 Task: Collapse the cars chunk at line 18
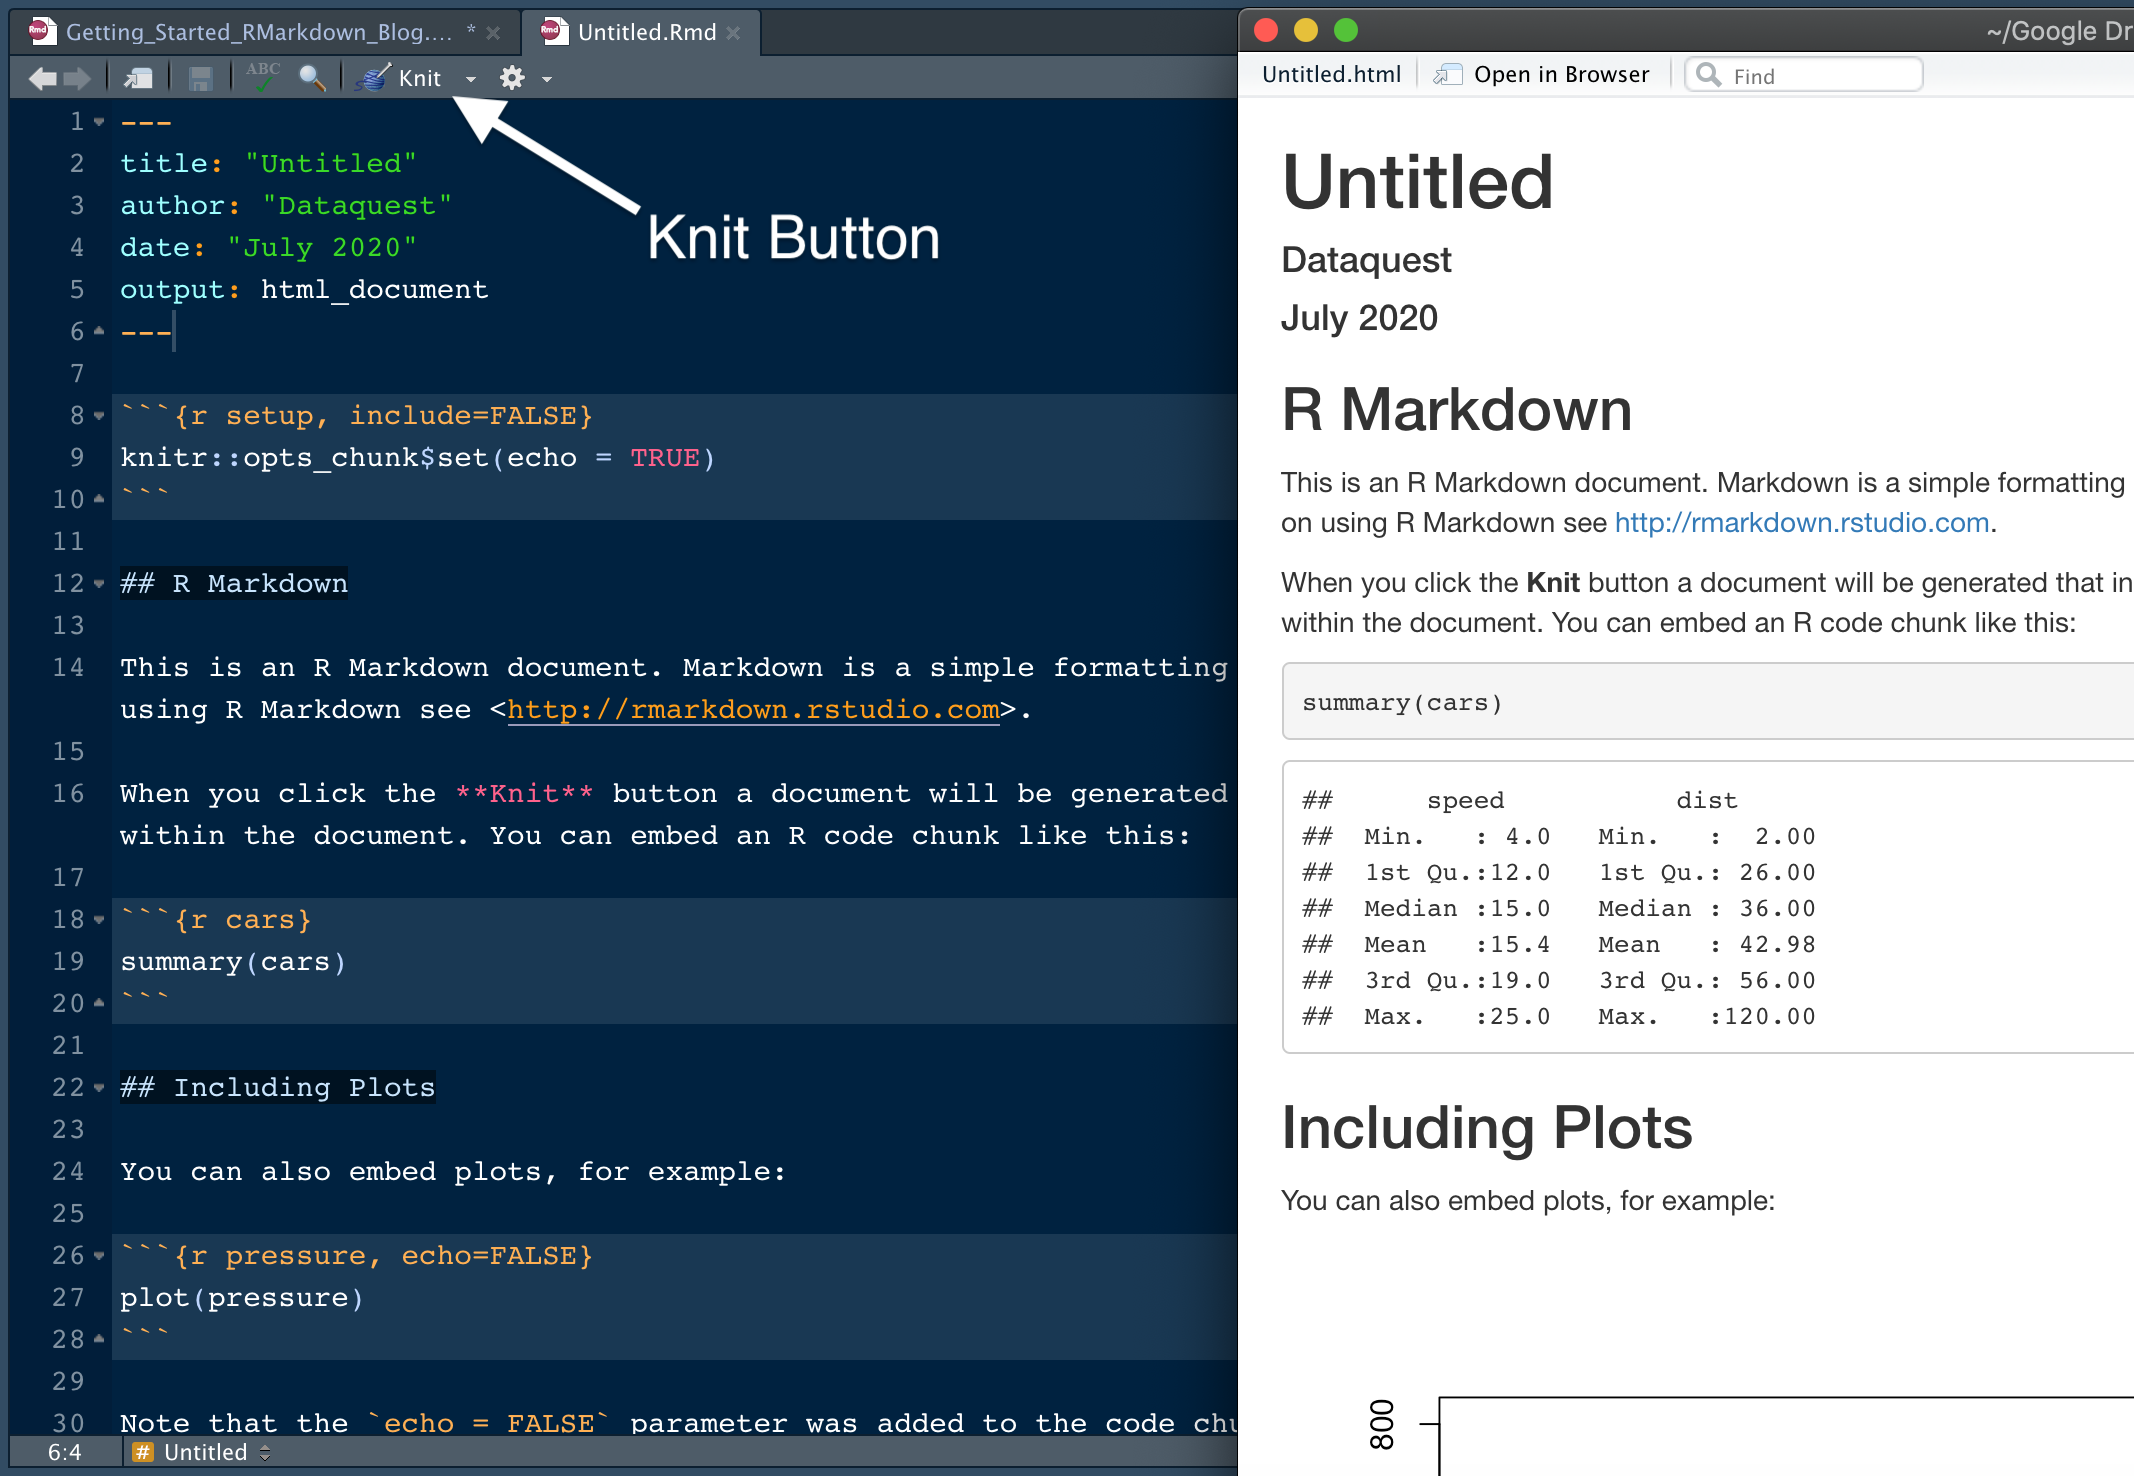click(x=99, y=920)
